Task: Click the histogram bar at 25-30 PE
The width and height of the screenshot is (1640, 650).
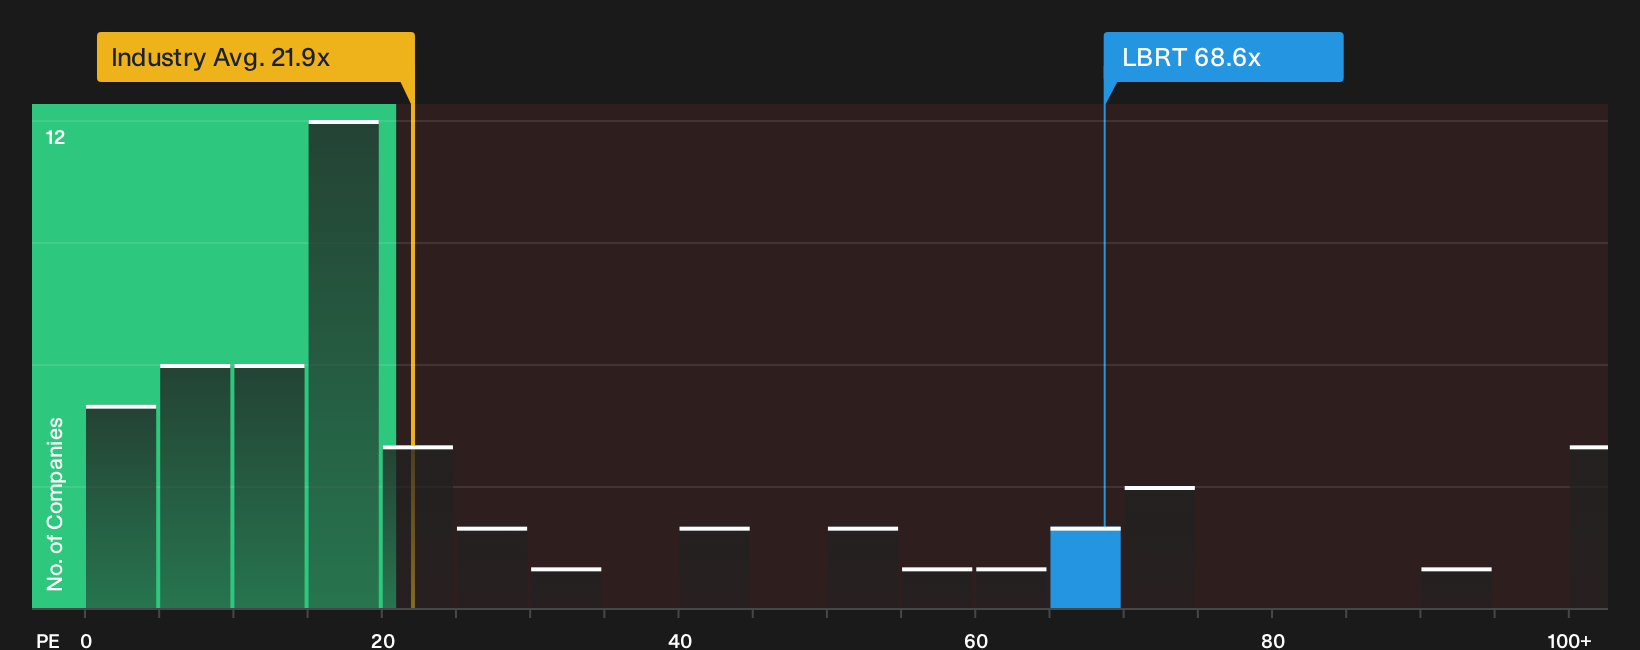Action: pos(492,568)
